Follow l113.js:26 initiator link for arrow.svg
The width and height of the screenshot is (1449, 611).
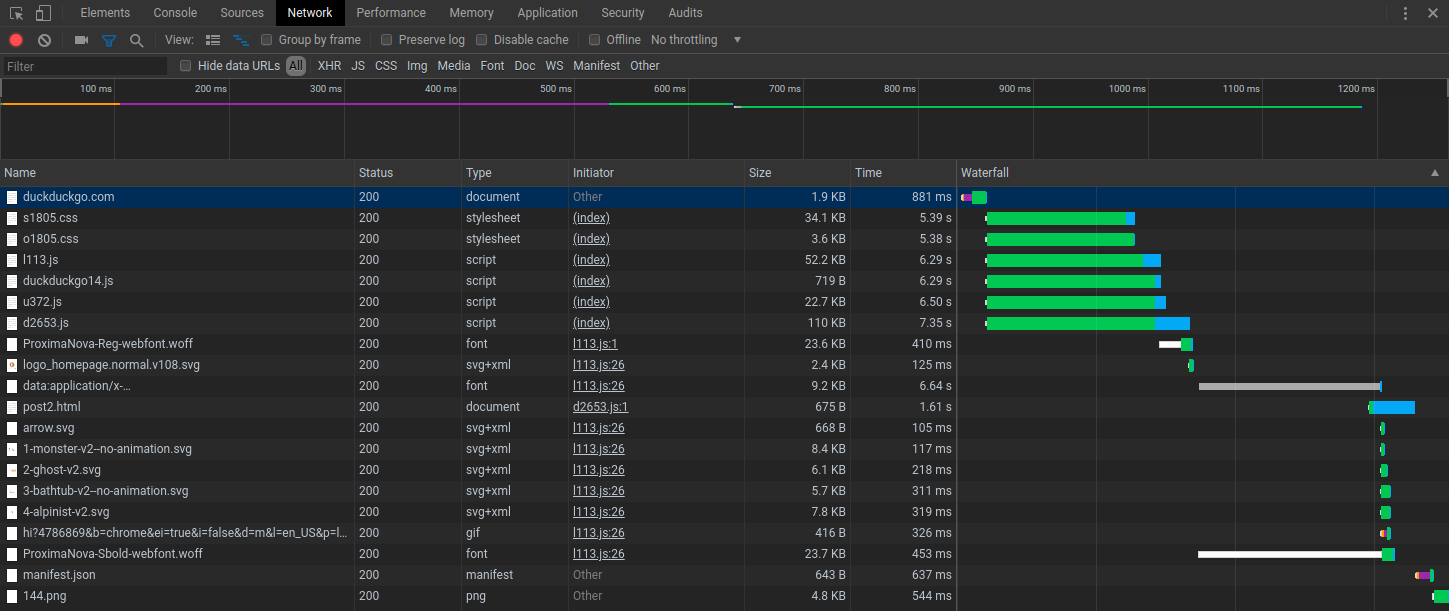pyautogui.click(x=599, y=428)
